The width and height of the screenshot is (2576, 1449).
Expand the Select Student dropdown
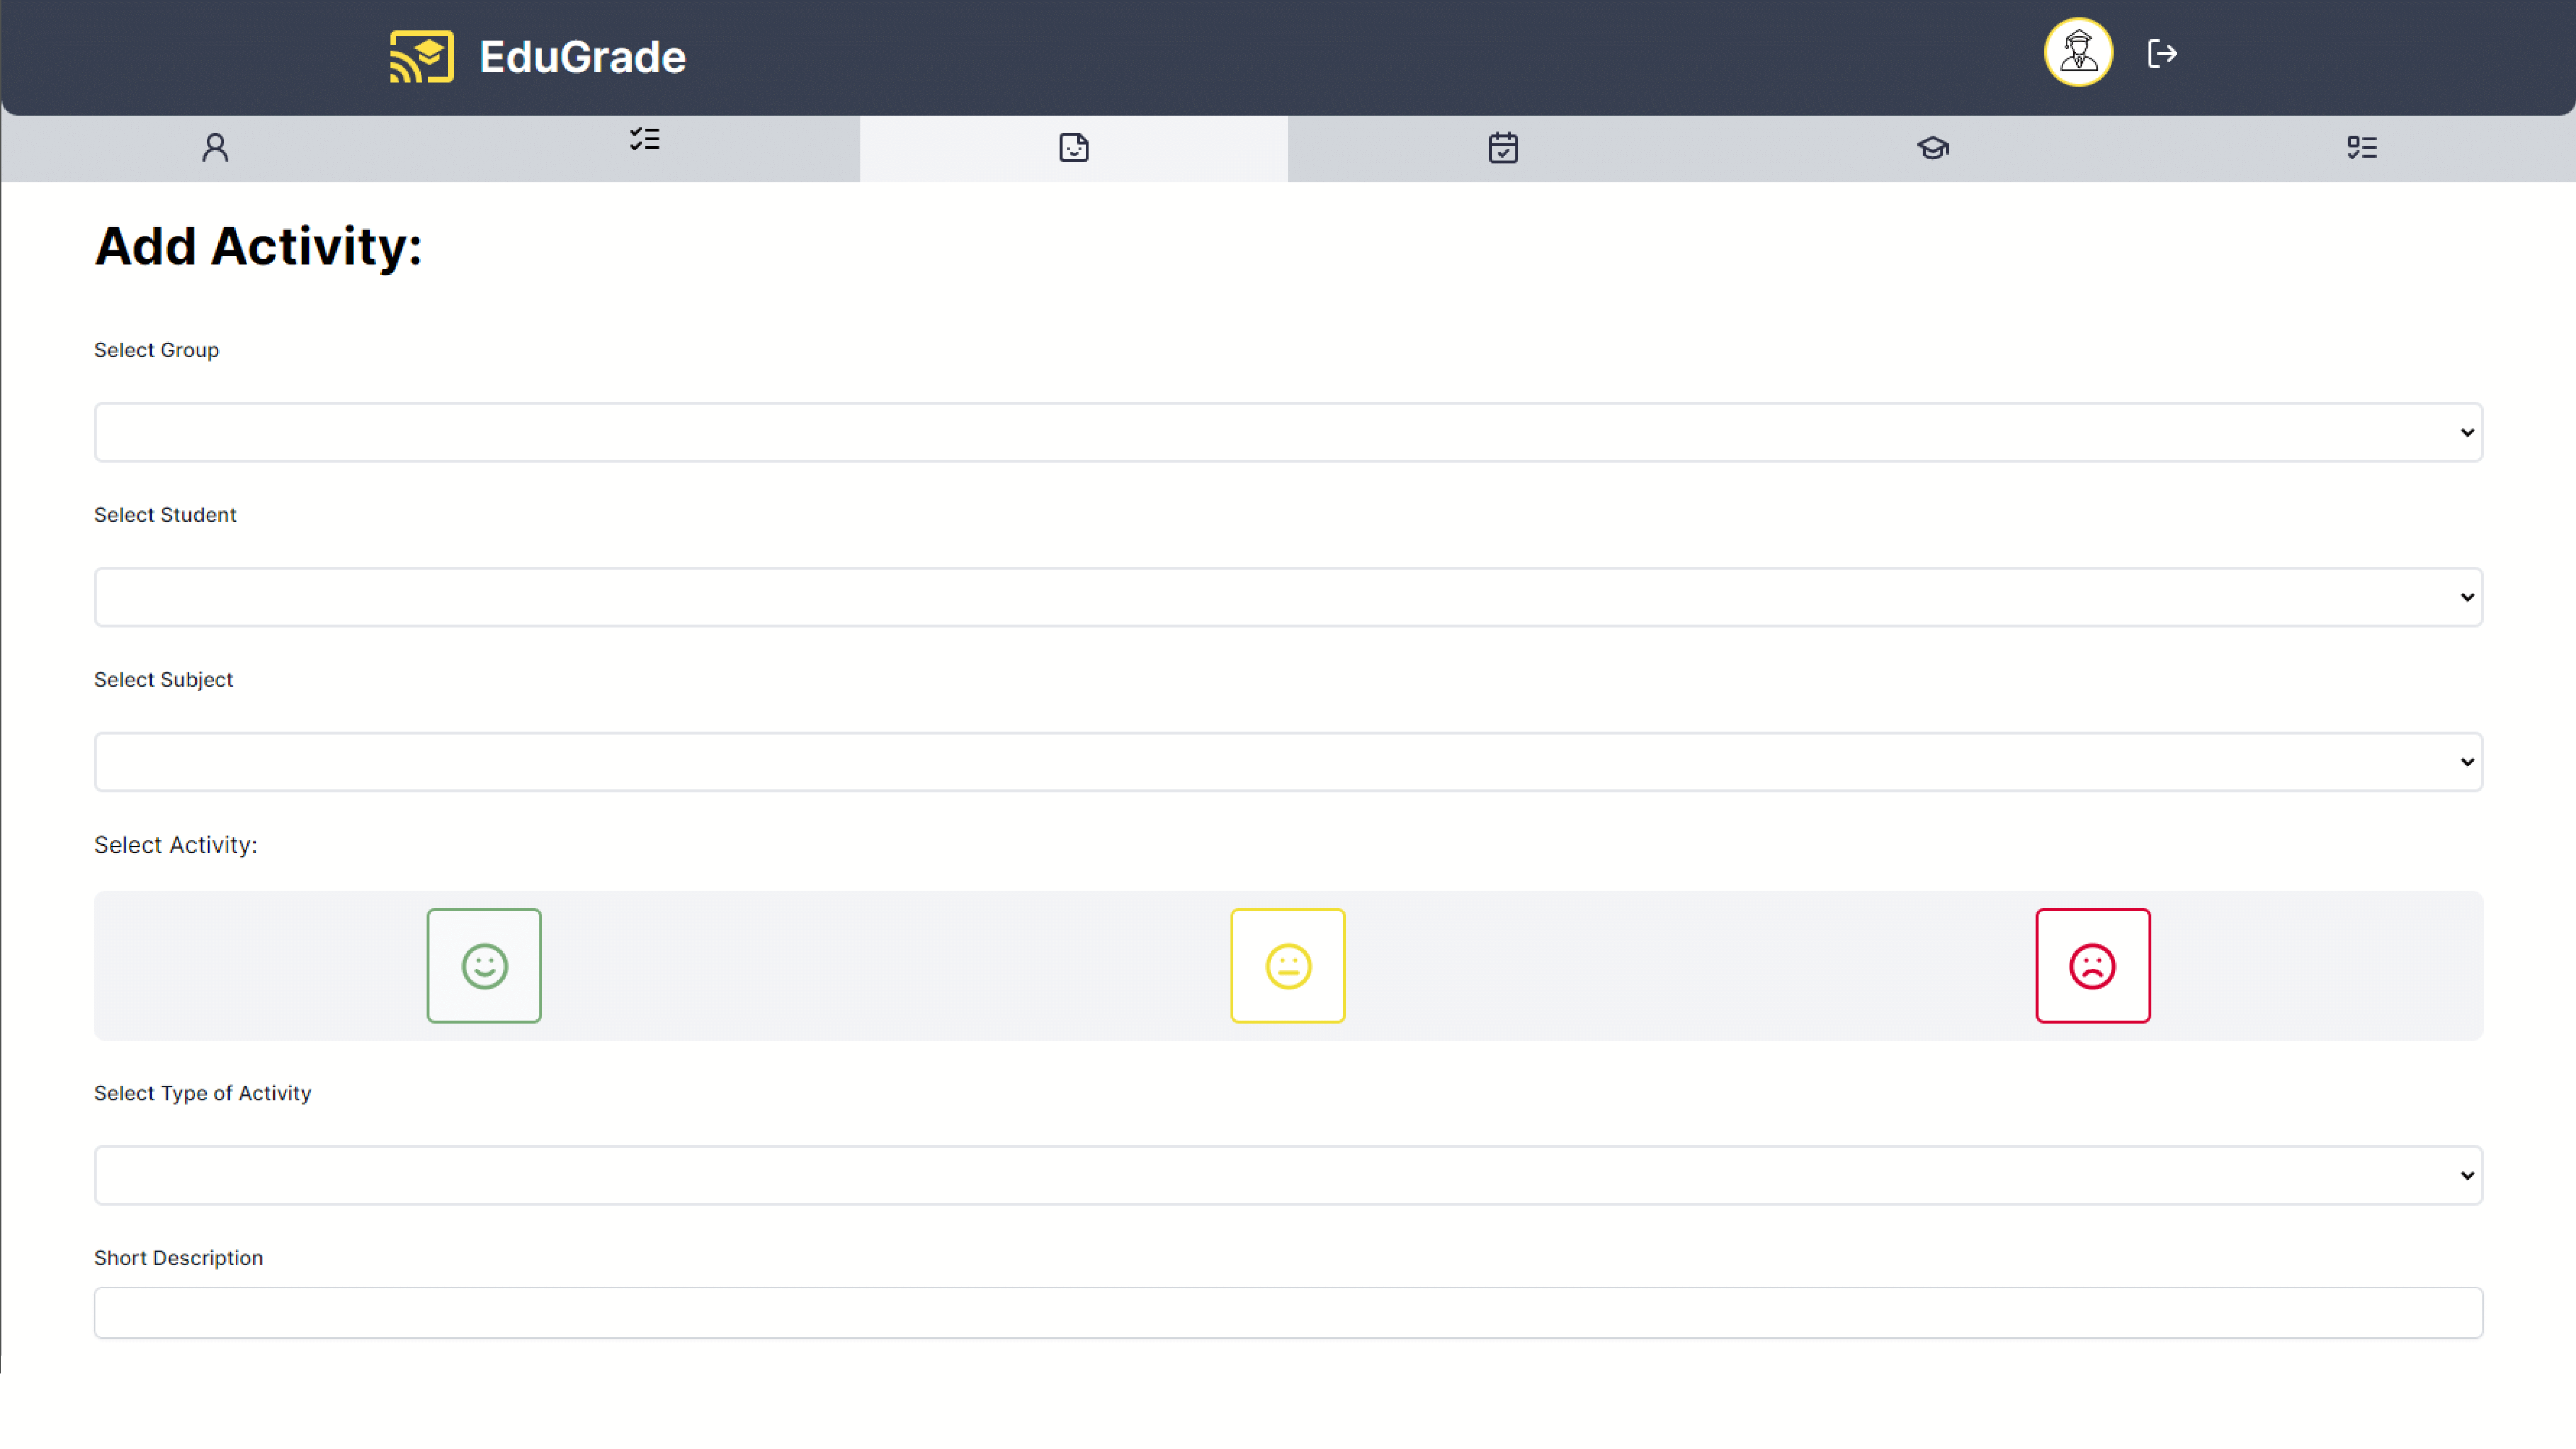point(1288,597)
